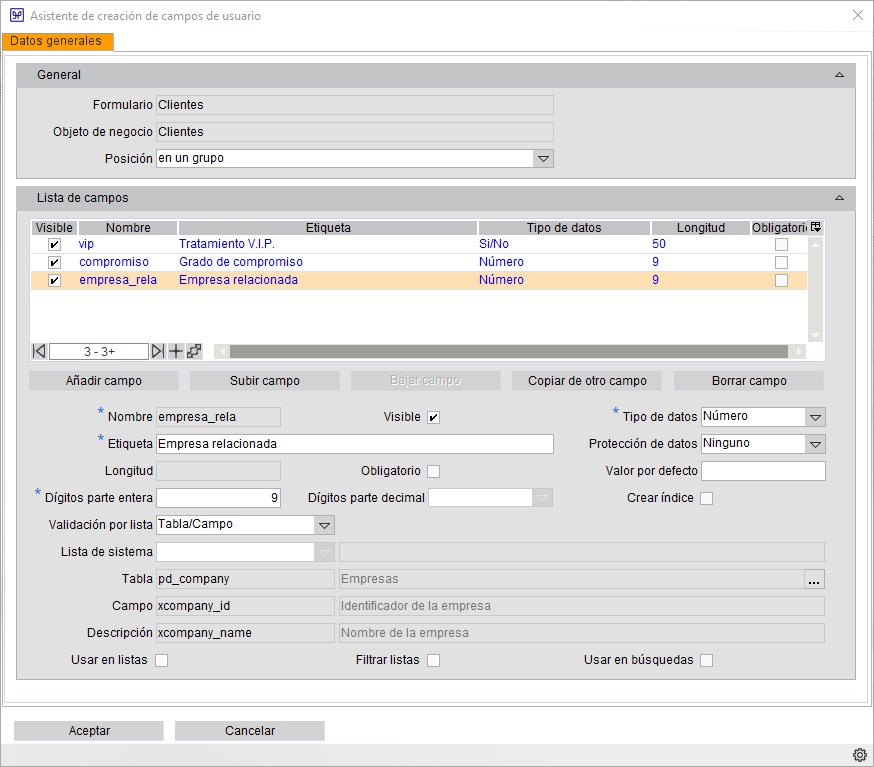Image resolution: width=874 pixels, height=767 pixels.
Task: Toggle Usar en búsquedas checkbox
Action: pyautogui.click(x=706, y=660)
